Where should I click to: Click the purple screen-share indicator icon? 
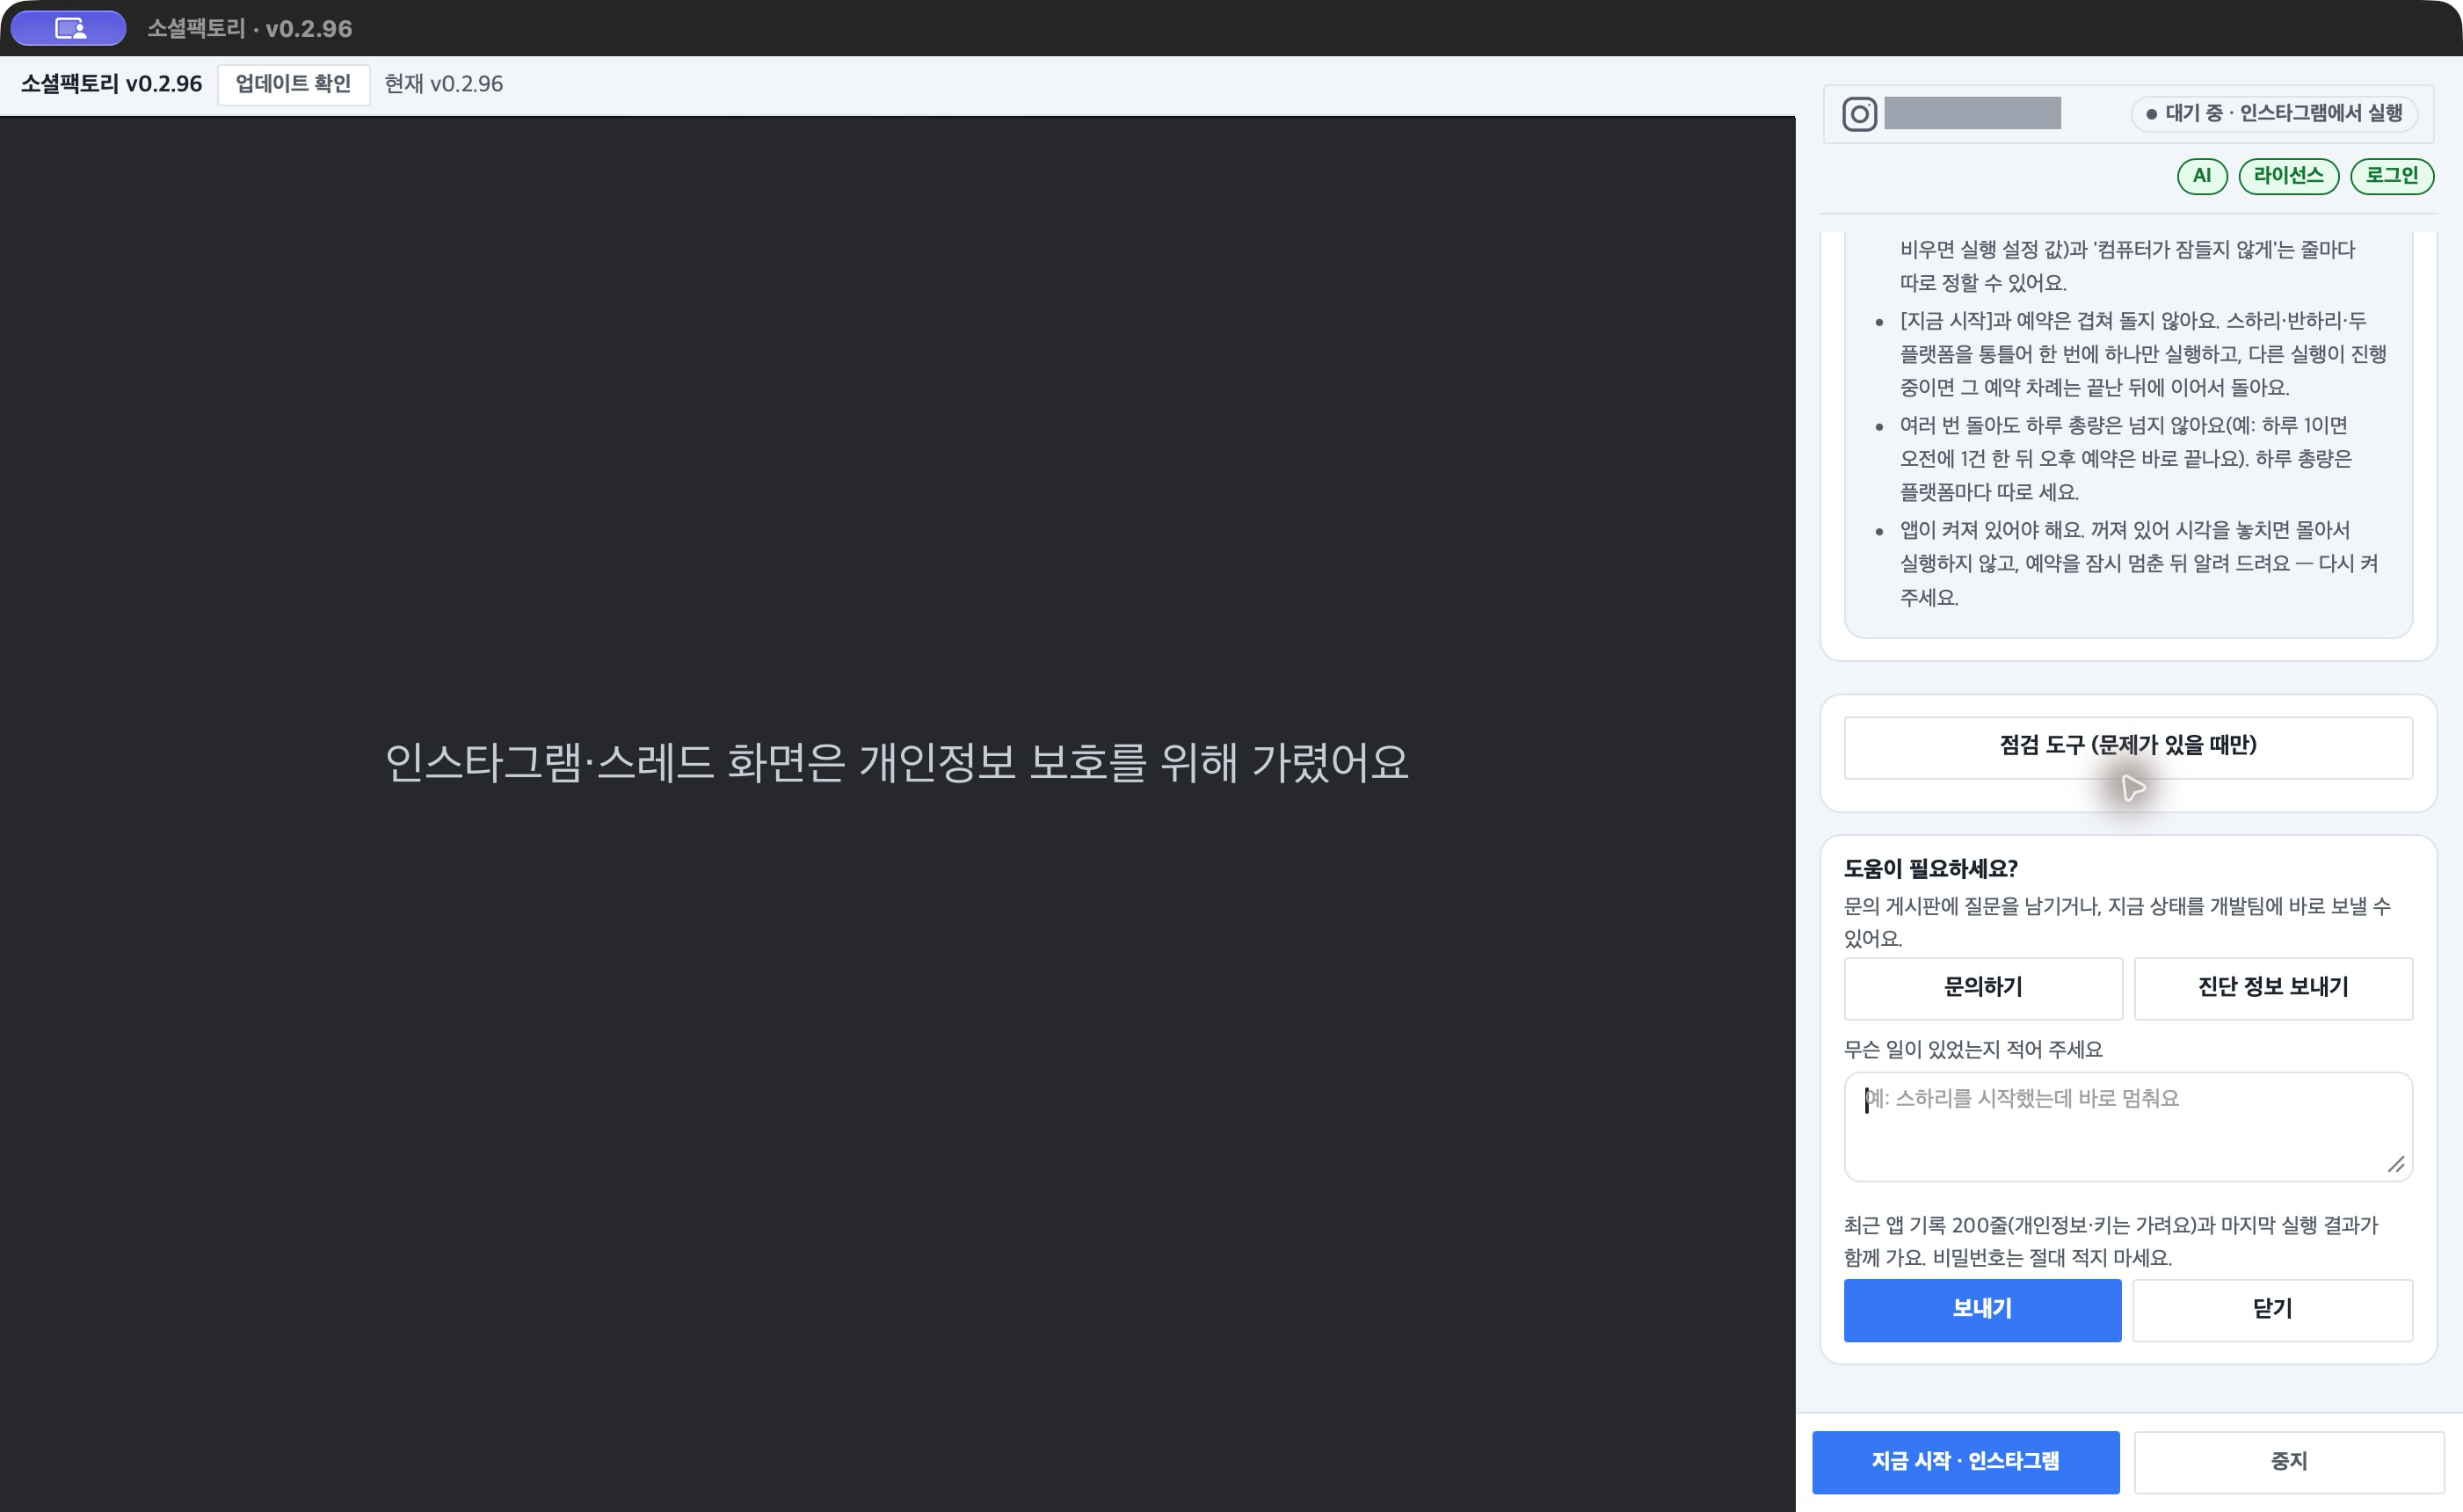(x=69, y=28)
